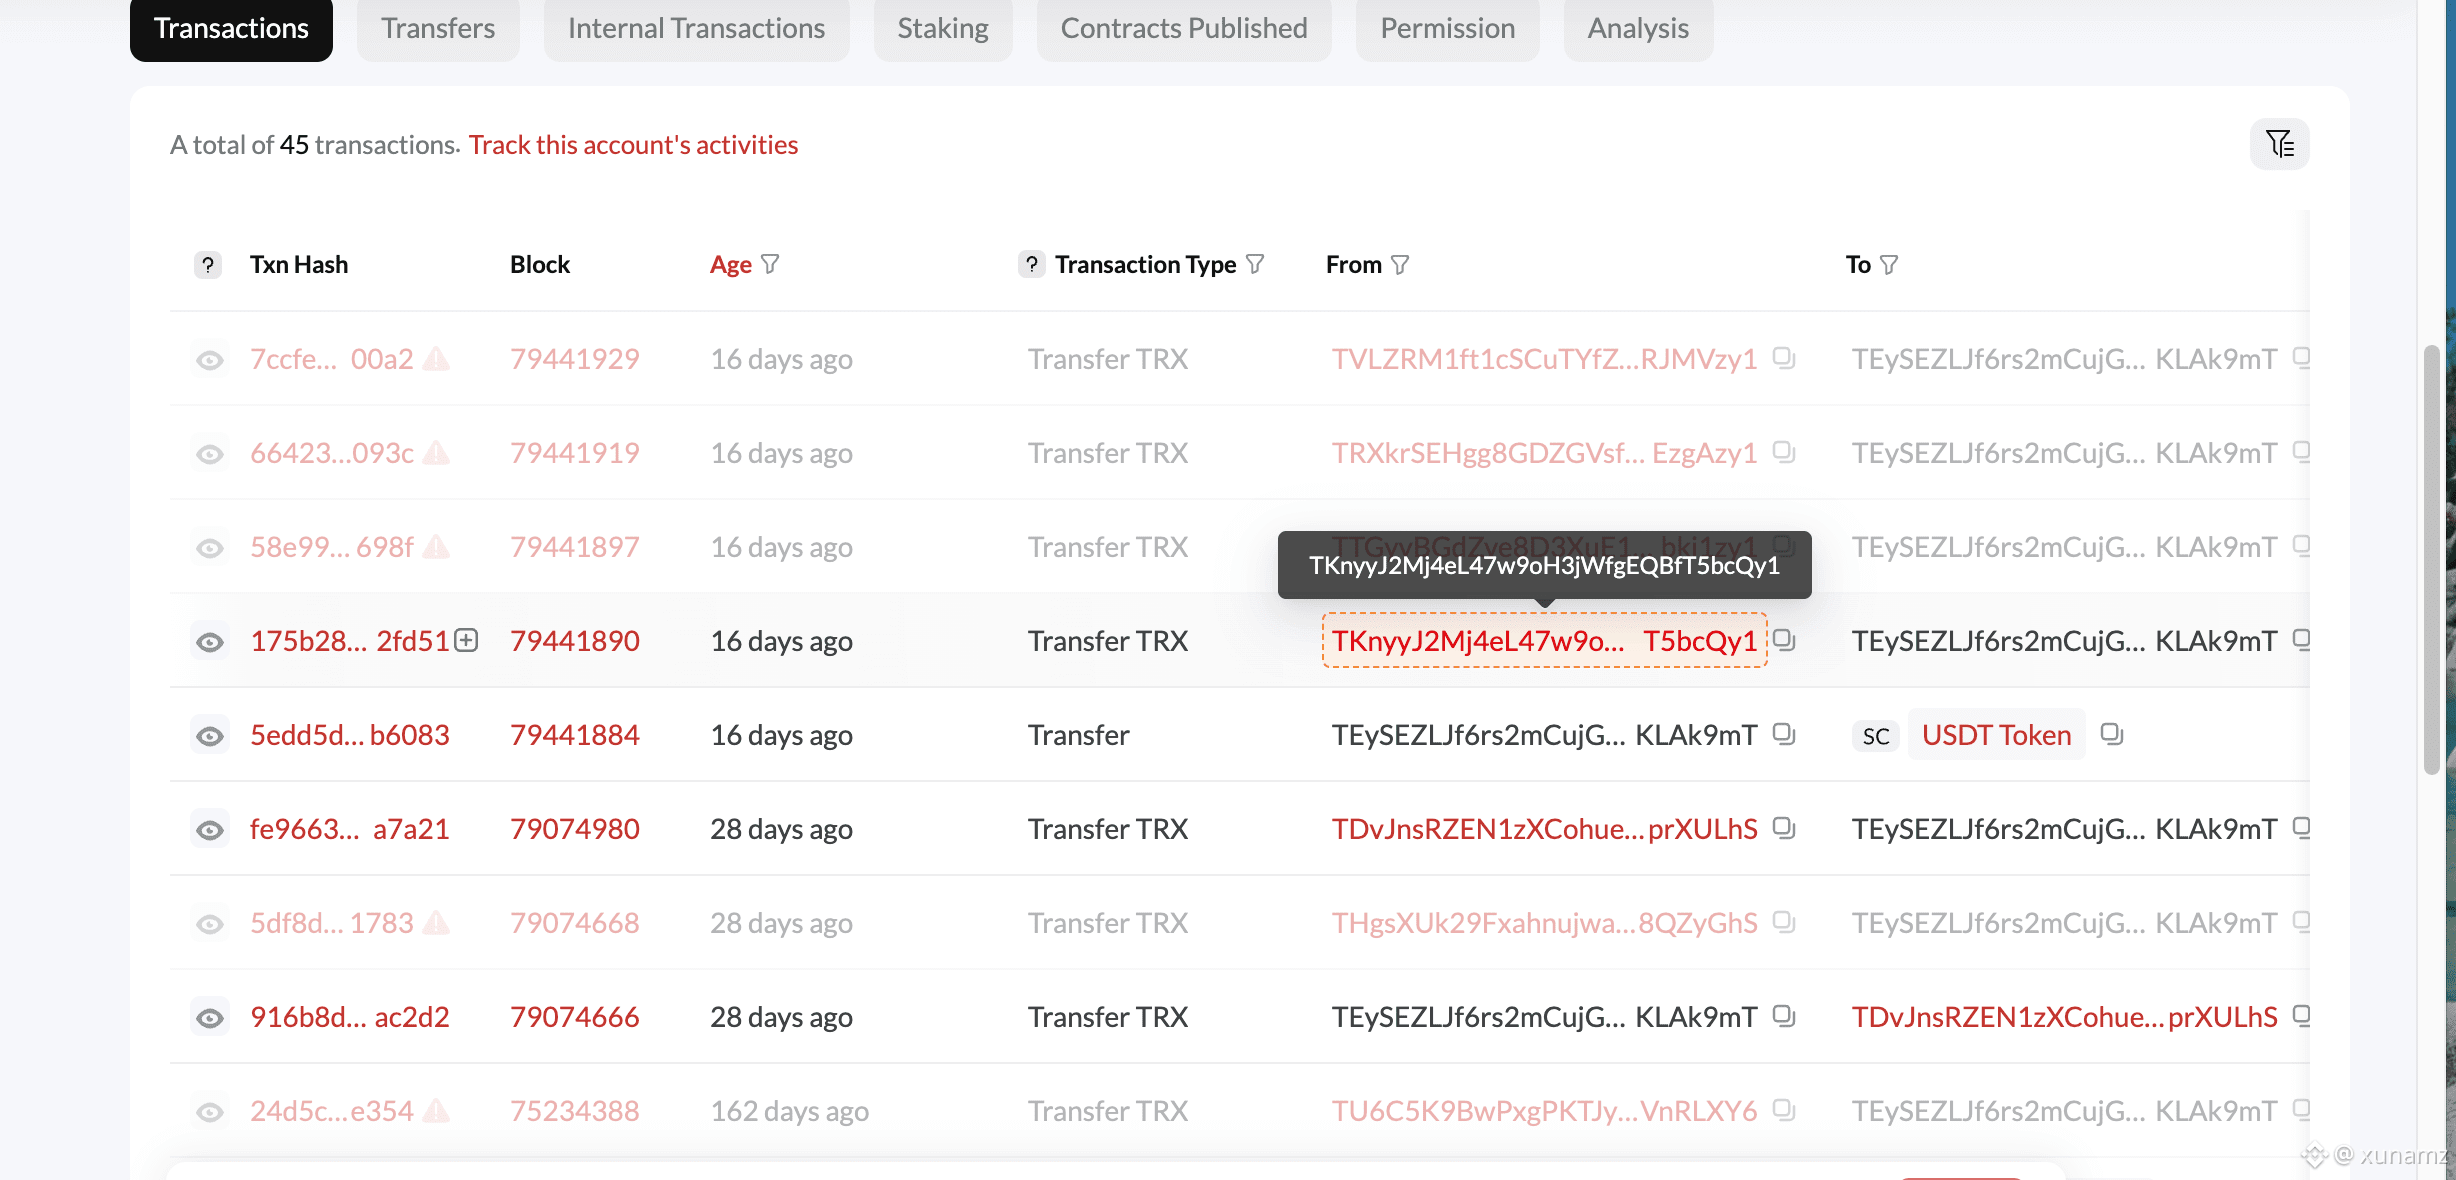Screen dimensions: 2456x1180
Task: Click the warning icon beside 7ccfe...00a2
Action: point(436,359)
